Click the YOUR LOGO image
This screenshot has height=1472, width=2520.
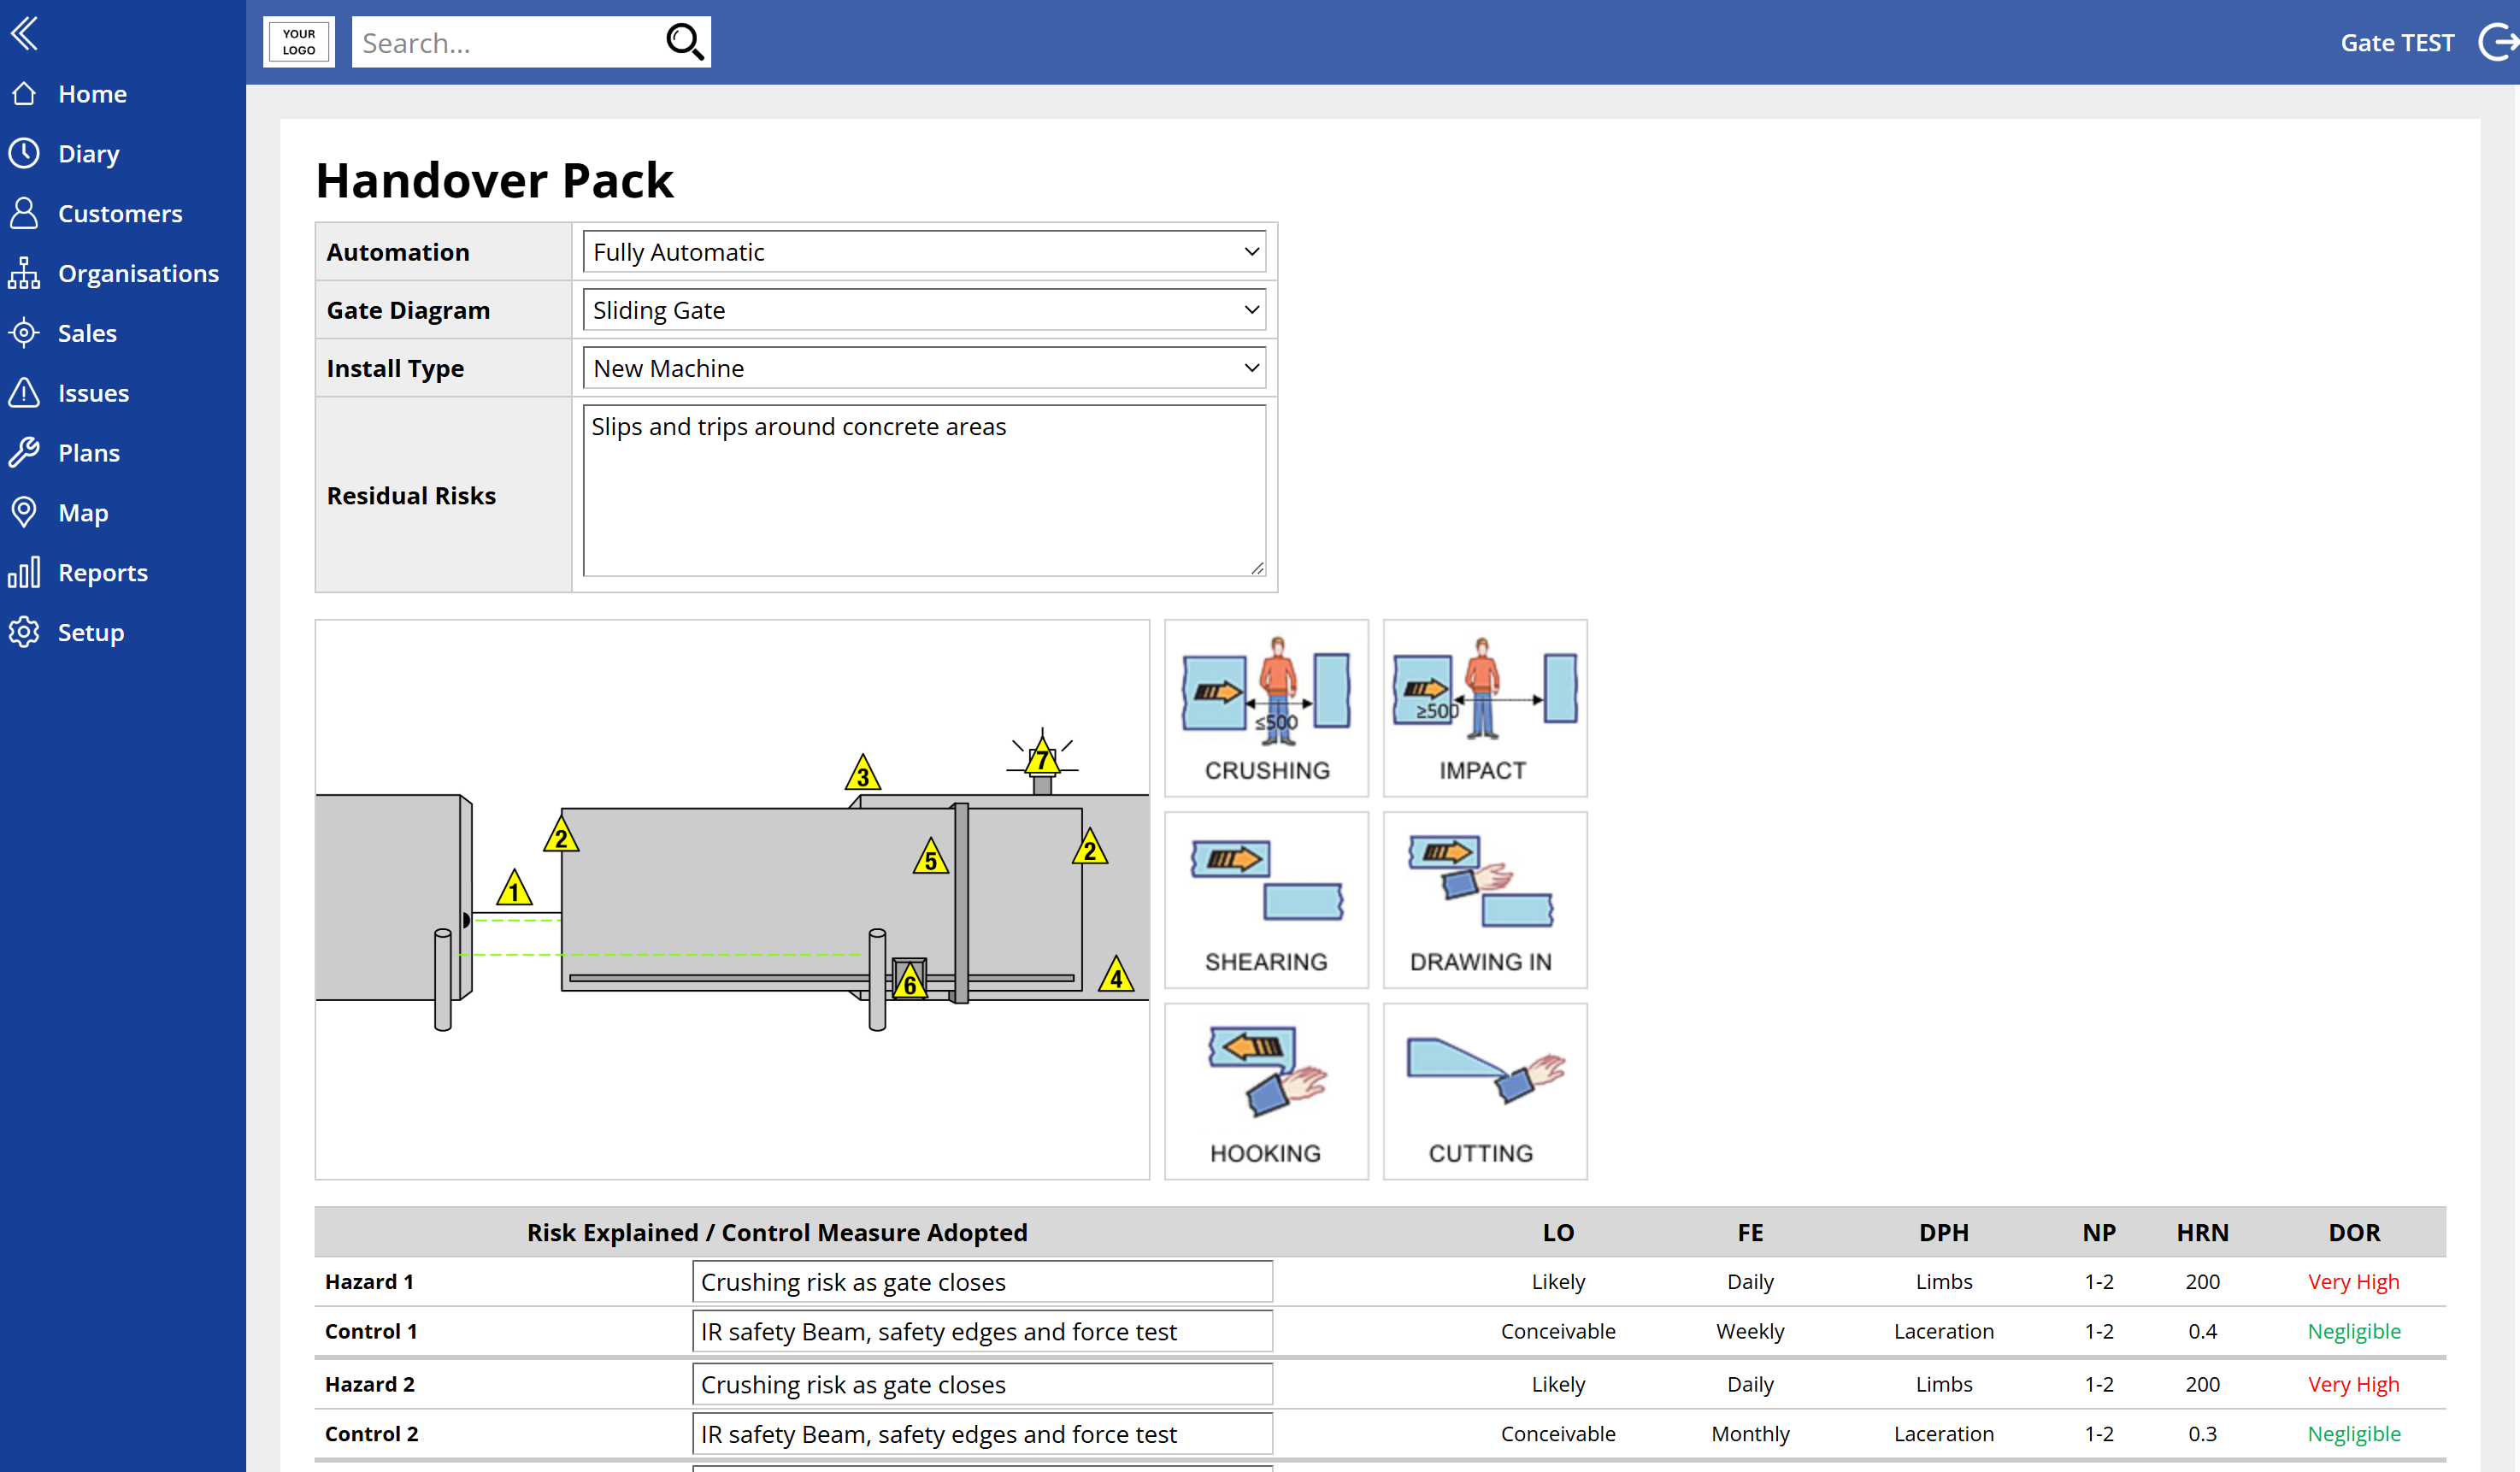point(298,42)
